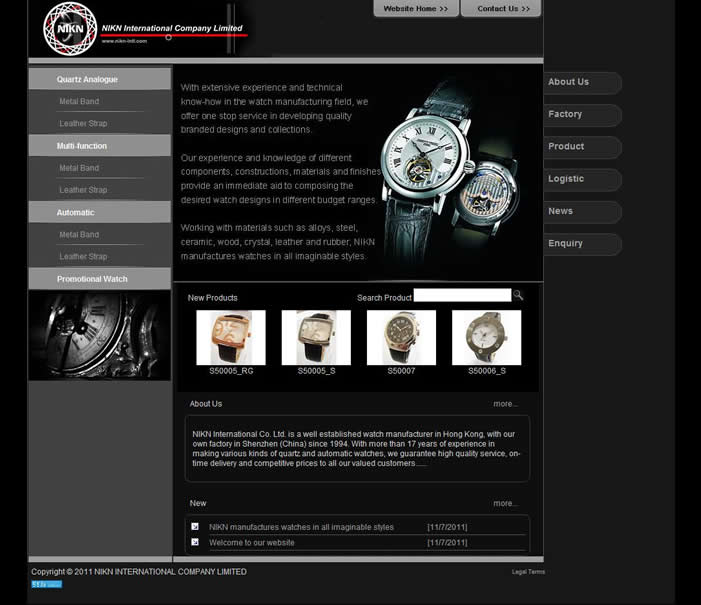Image resolution: width=701 pixels, height=605 pixels.
Task: Open the S50005_RG watch thumbnail
Action: click(231, 338)
